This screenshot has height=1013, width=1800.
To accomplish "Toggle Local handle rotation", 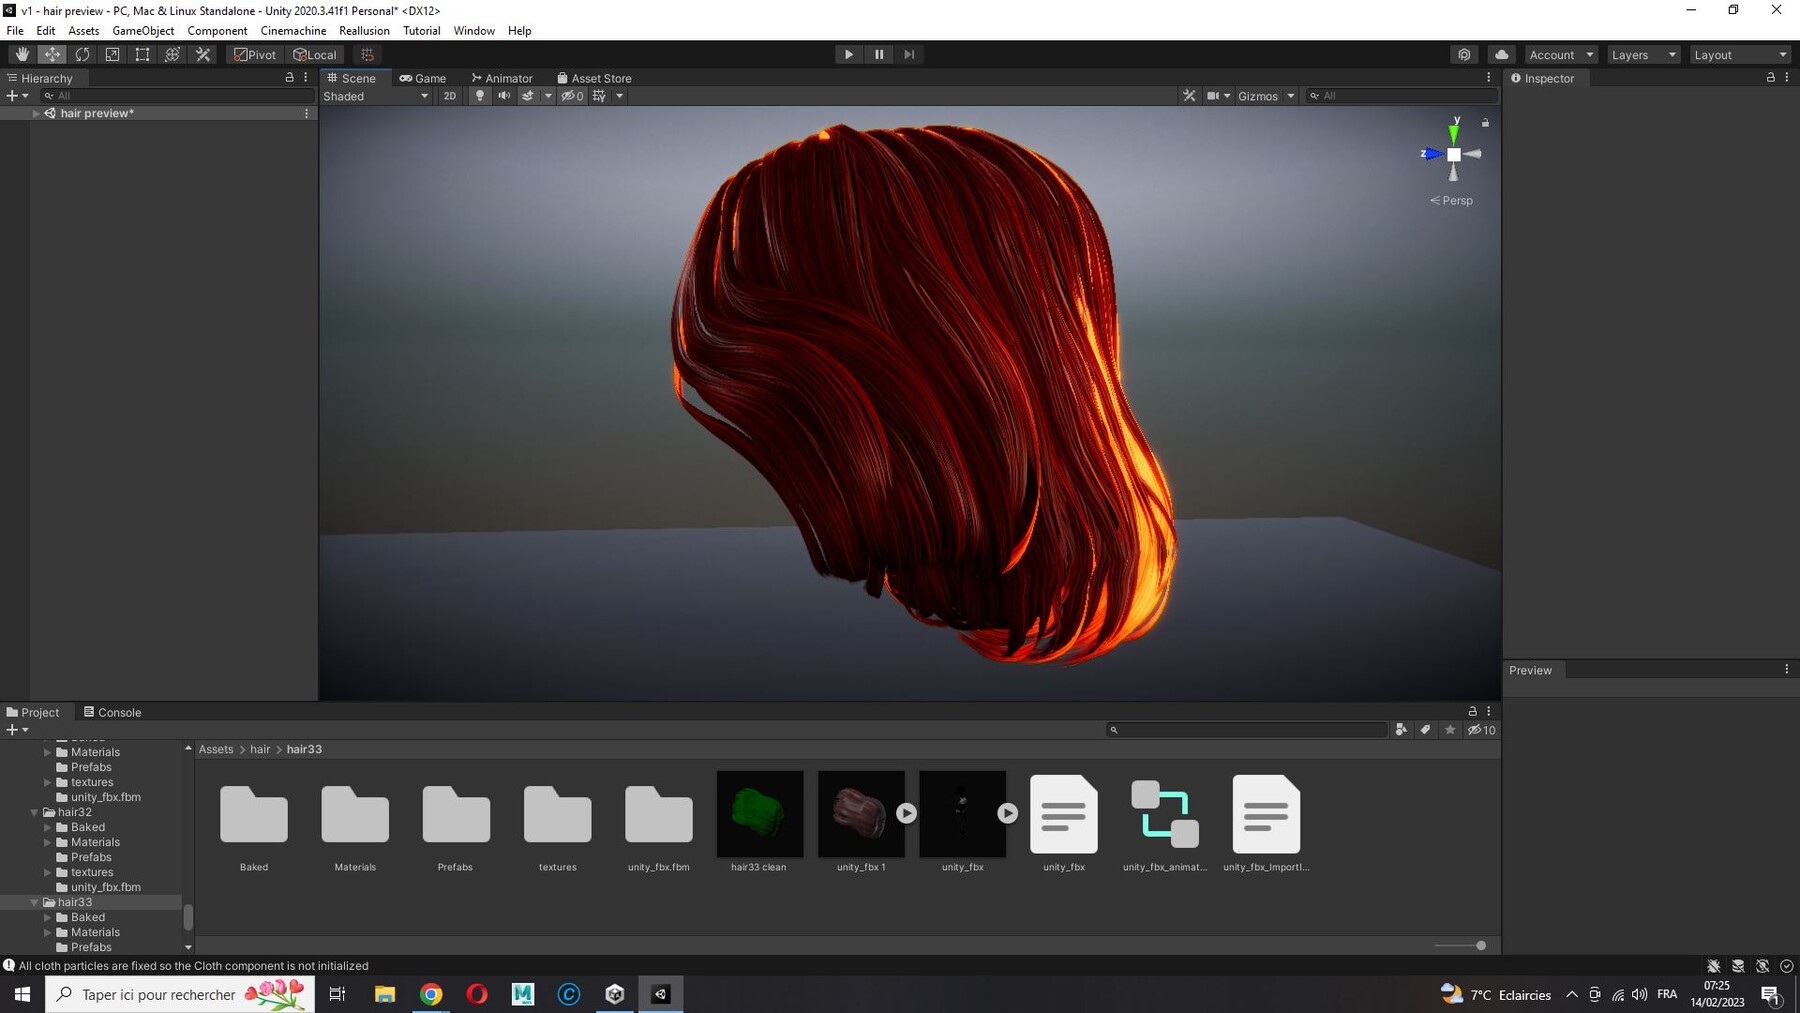I will (315, 55).
